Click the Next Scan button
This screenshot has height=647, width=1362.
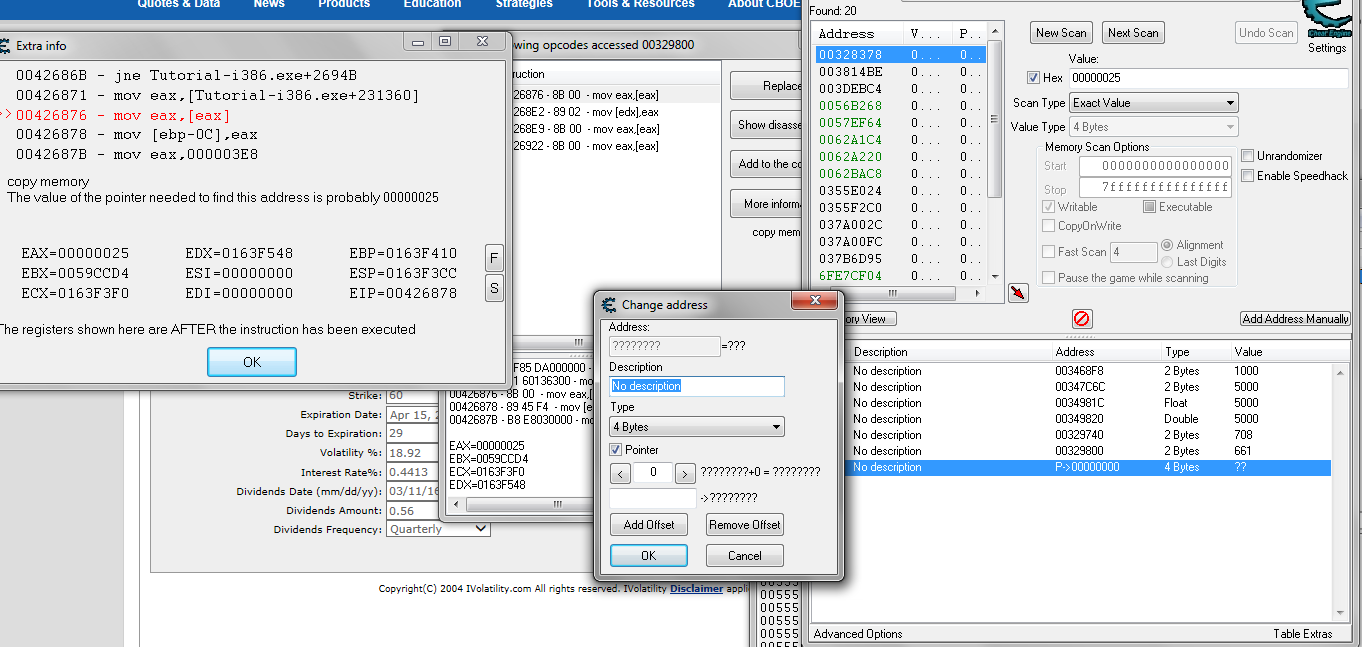click(1133, 33)
